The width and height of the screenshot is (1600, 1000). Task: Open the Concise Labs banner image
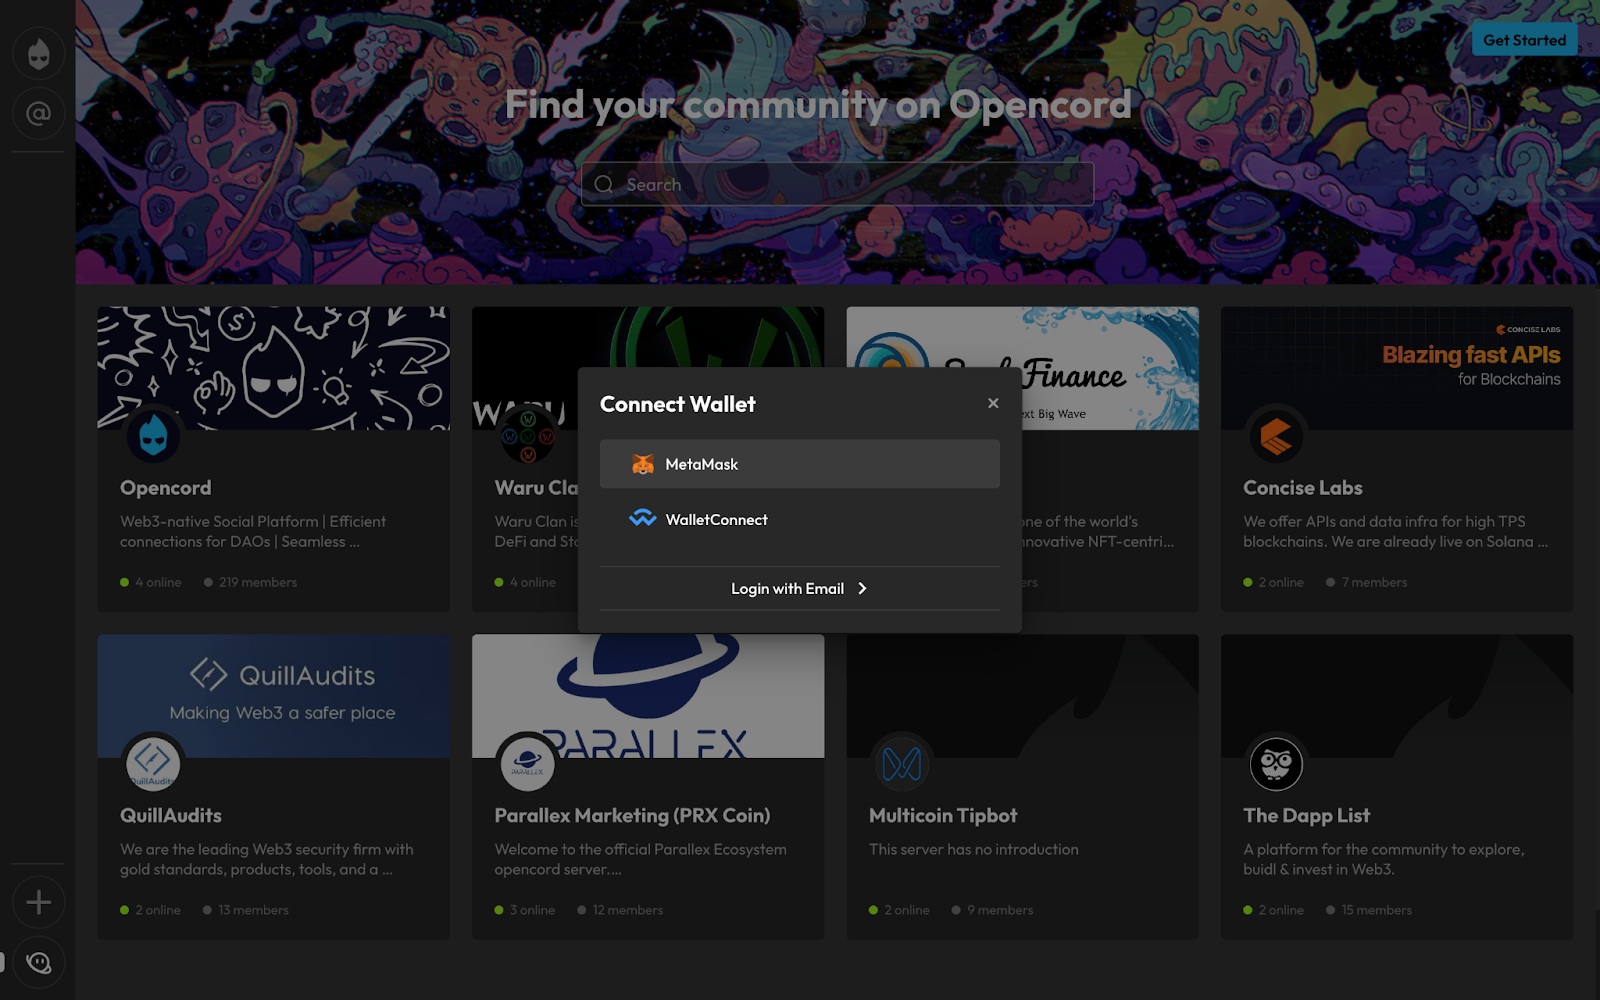(1397, 368)
